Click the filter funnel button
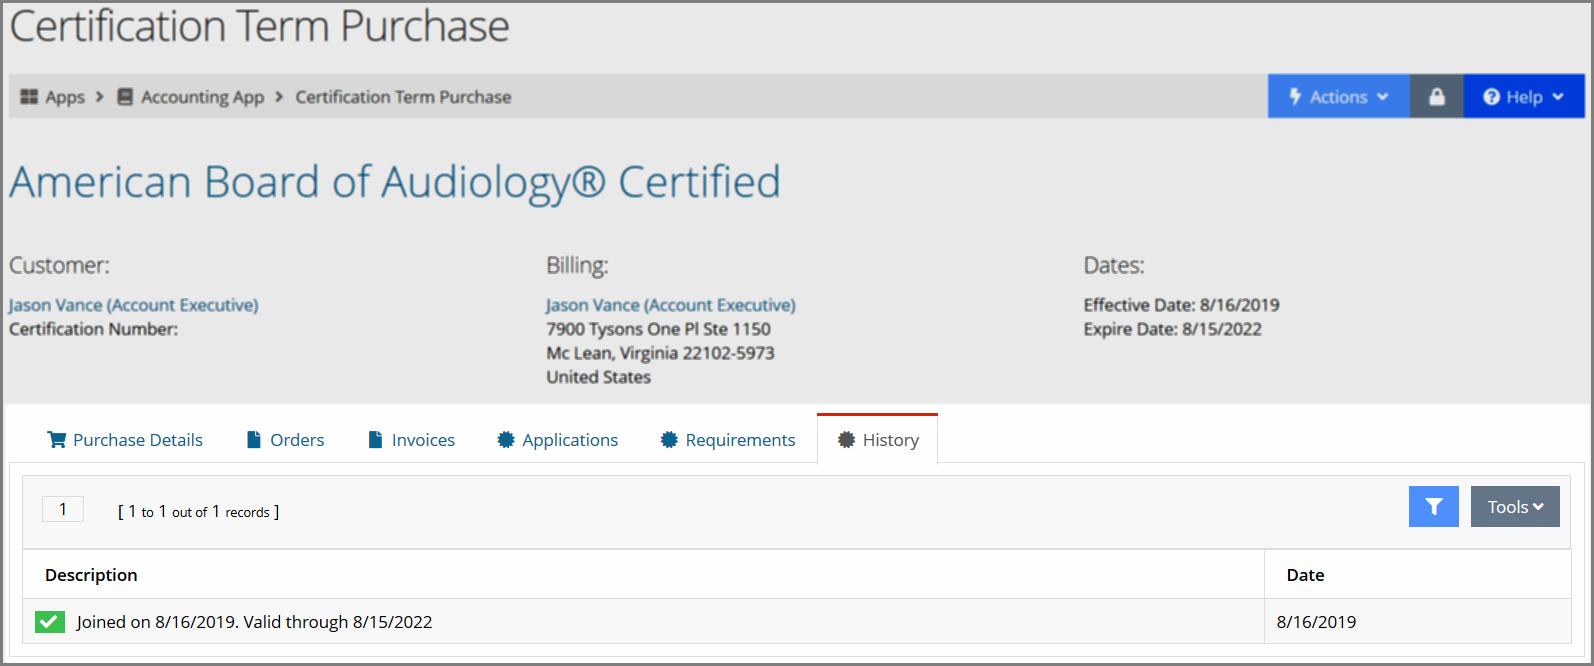Image resolution: width=1594 pixels, height=666 pixels. click(1434, 507)
